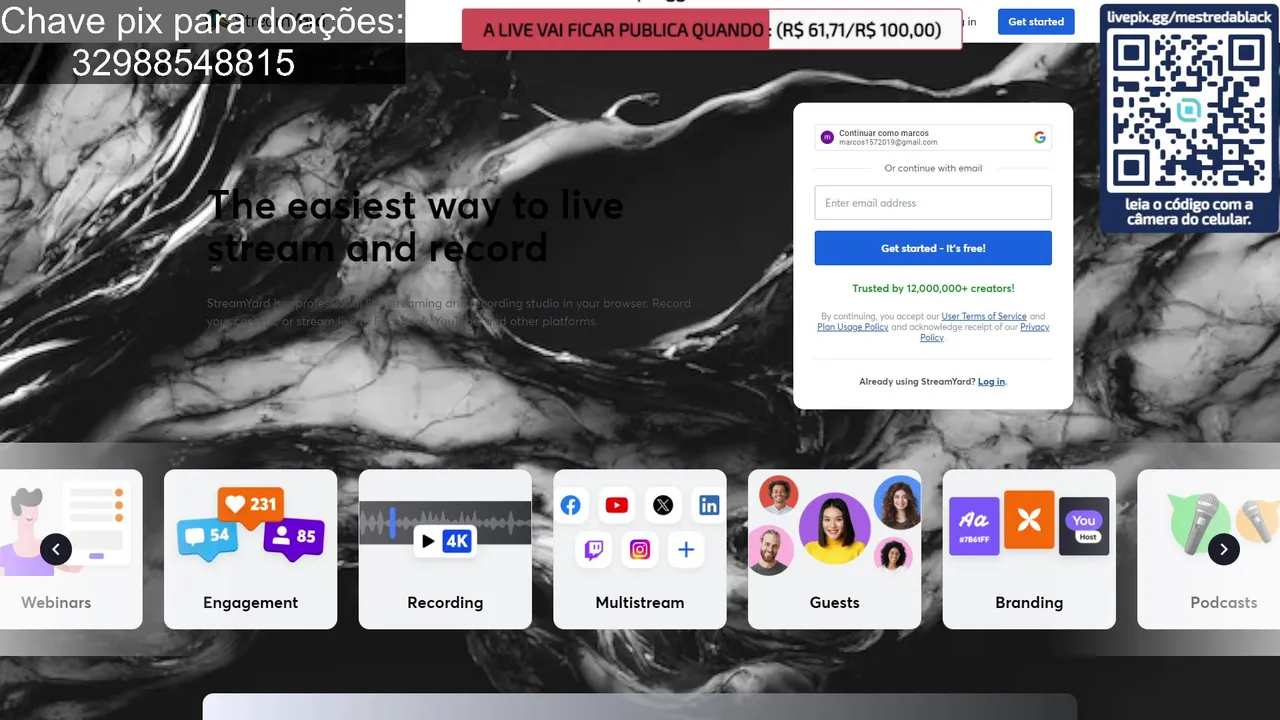Screen dimensions: 1280x720
Task: Click the Instagram icon in Multistream
Action: click(x=640, y=549)
